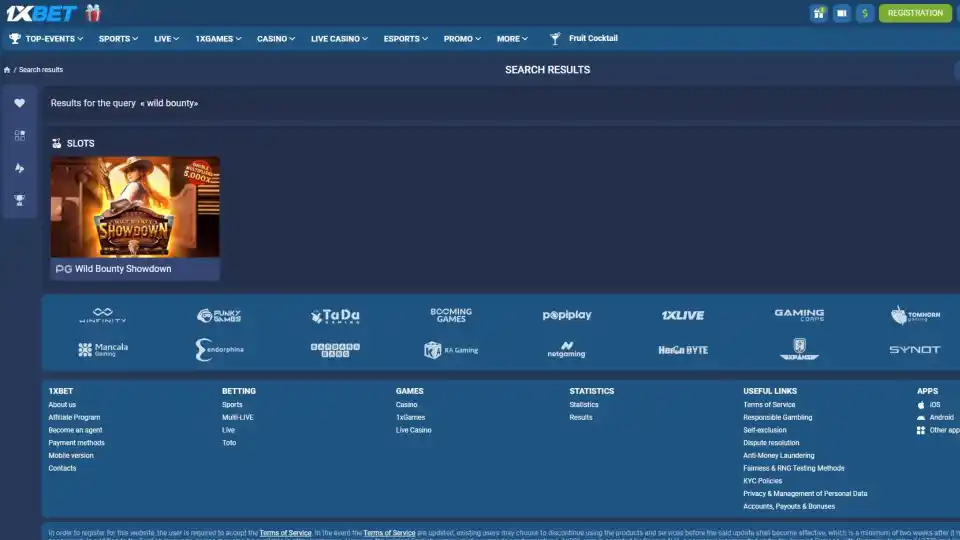Image resolution: width=960 pixels, height=540 pixels.
Task: Open the Affiliate Program footer link
Action: point(74,418)
